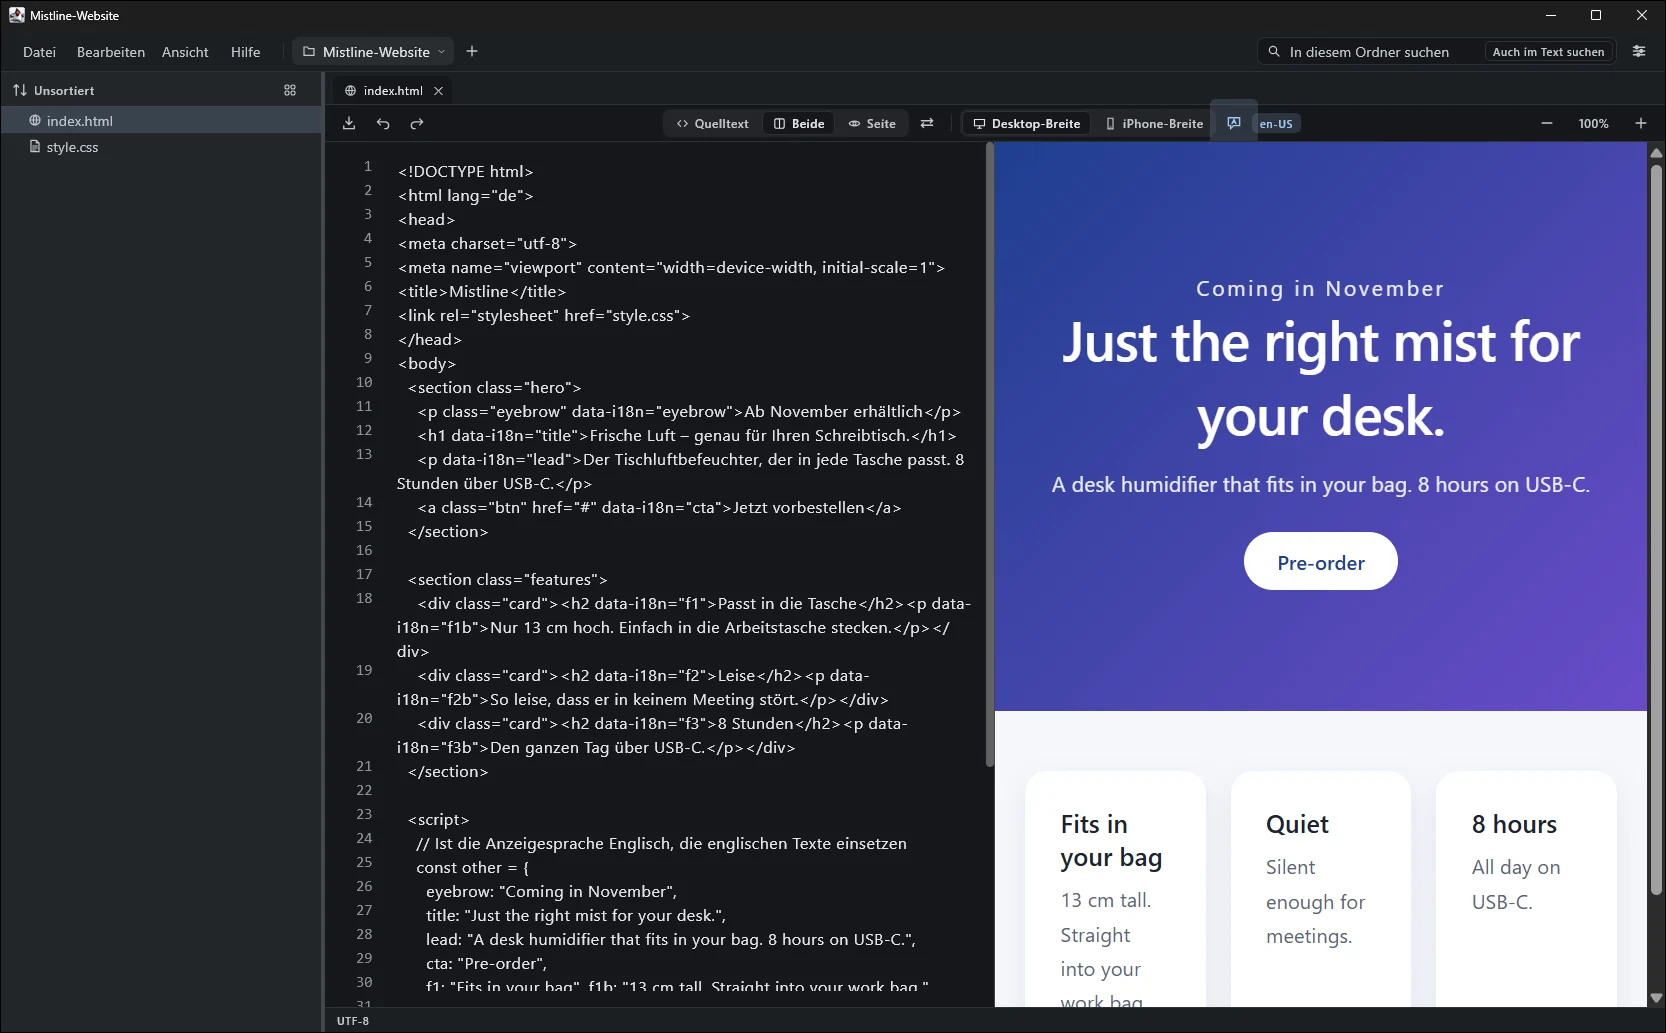Open the en-US language selector
Viewport: 1666px width, 1033px height.
pos(1276,124)
